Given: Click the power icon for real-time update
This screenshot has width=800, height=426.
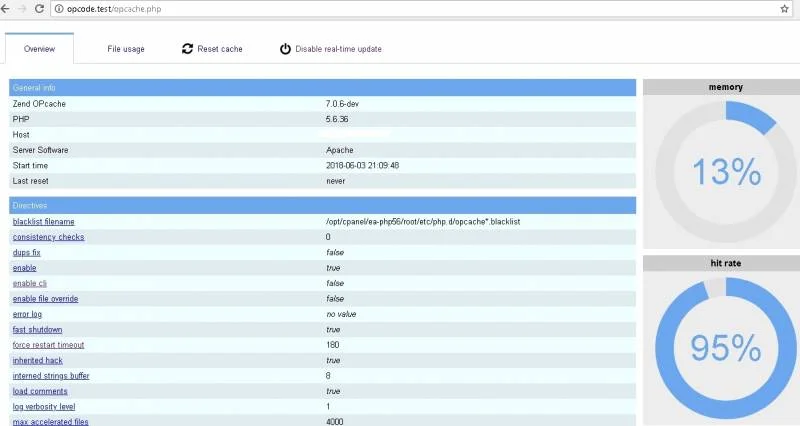Looking at the screenshot, I should point(285,49).
